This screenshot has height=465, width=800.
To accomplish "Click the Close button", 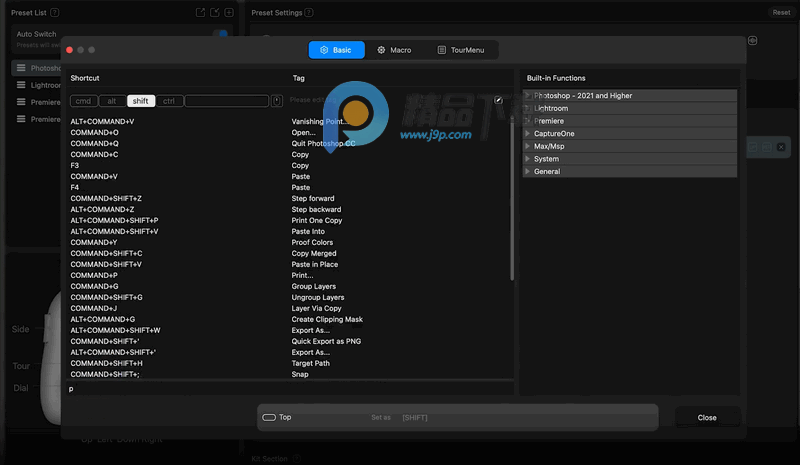I will pyautogui.click(x=707, y=418).
